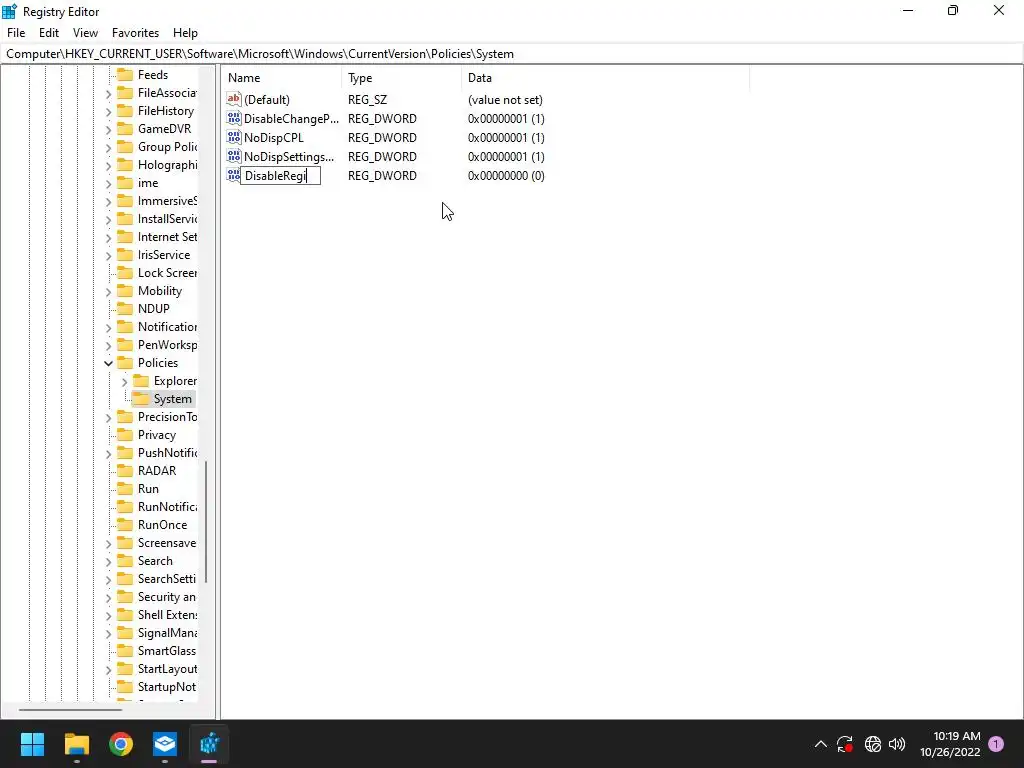The height and width of the screenshot is (768, 1024).
Task: Open the Help menu
Action: pyautogui.click(x=185, y=33)
